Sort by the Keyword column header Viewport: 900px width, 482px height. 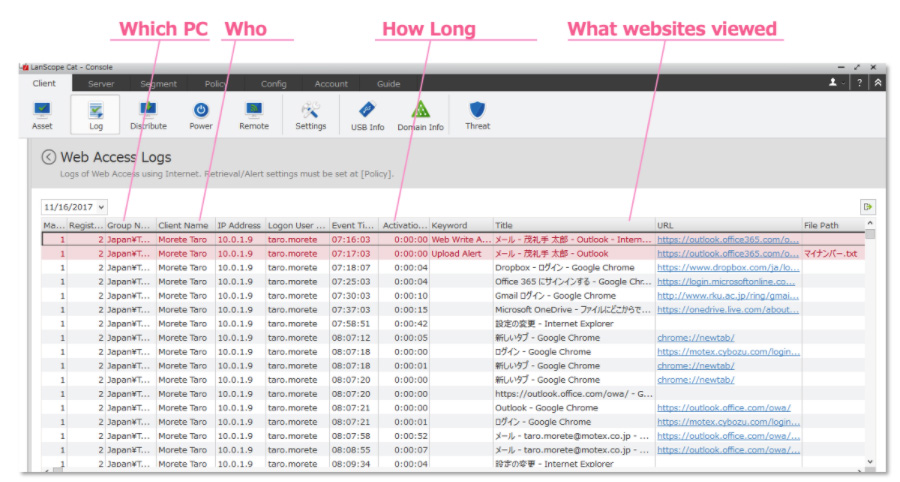coord(461,226)
